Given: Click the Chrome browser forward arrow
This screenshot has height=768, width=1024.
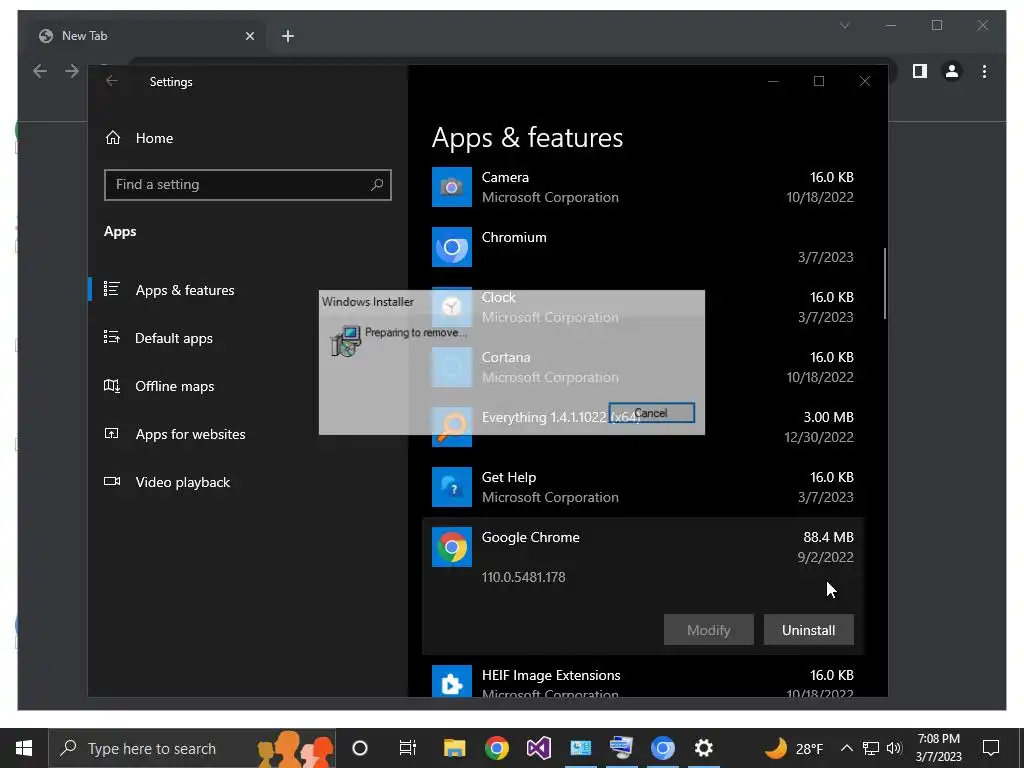Looking at the screenshot, I should tap(72, 71).
